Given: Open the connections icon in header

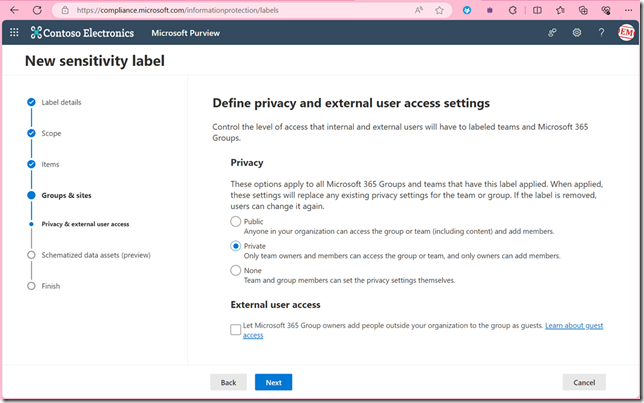Looking at the screenshot, I should pos(552,32).
